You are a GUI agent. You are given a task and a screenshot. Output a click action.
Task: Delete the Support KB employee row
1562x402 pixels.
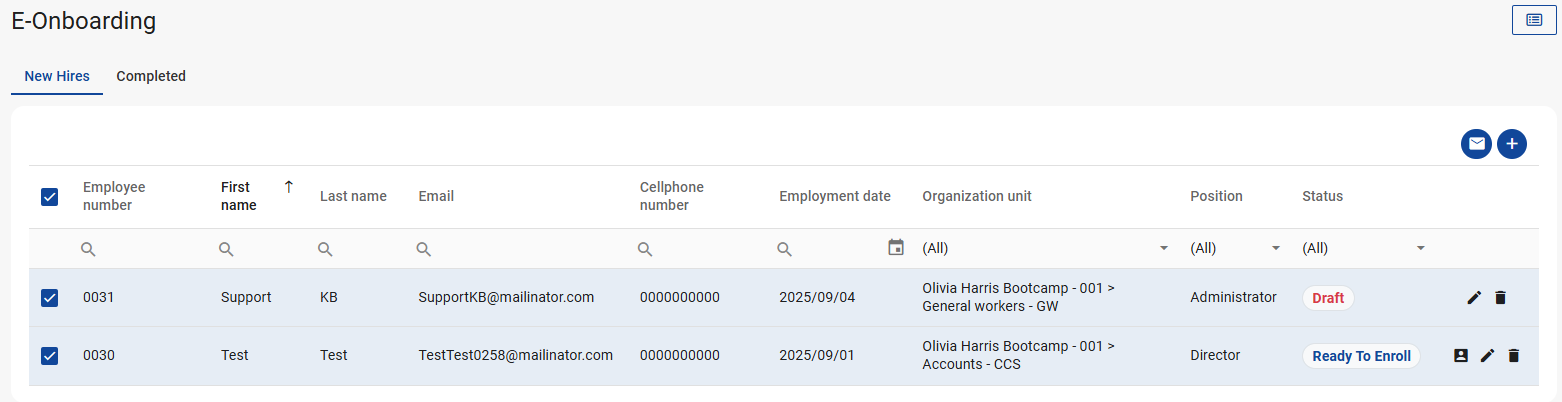click(x=1500, y=297)
